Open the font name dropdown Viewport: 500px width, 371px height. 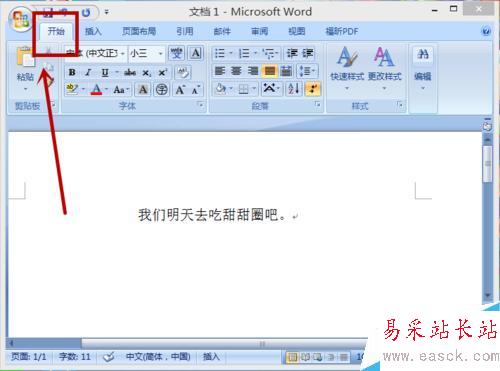pyautogui.click(x=123, y=53)
